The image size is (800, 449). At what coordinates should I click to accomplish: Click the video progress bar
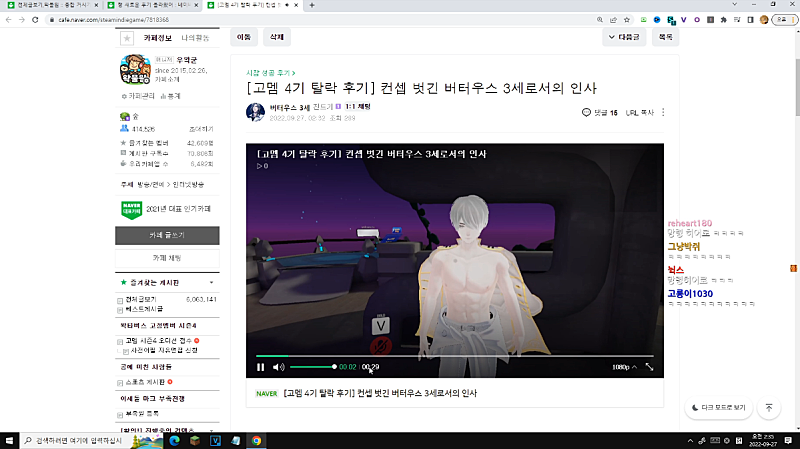click(455, 356)
